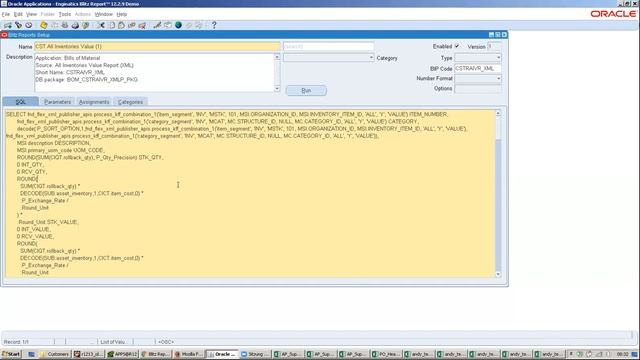Click the 'MSI.description DESCRIPTION,' SQL line
Viewport: 640px width, 360px height.
coord(53,143)
